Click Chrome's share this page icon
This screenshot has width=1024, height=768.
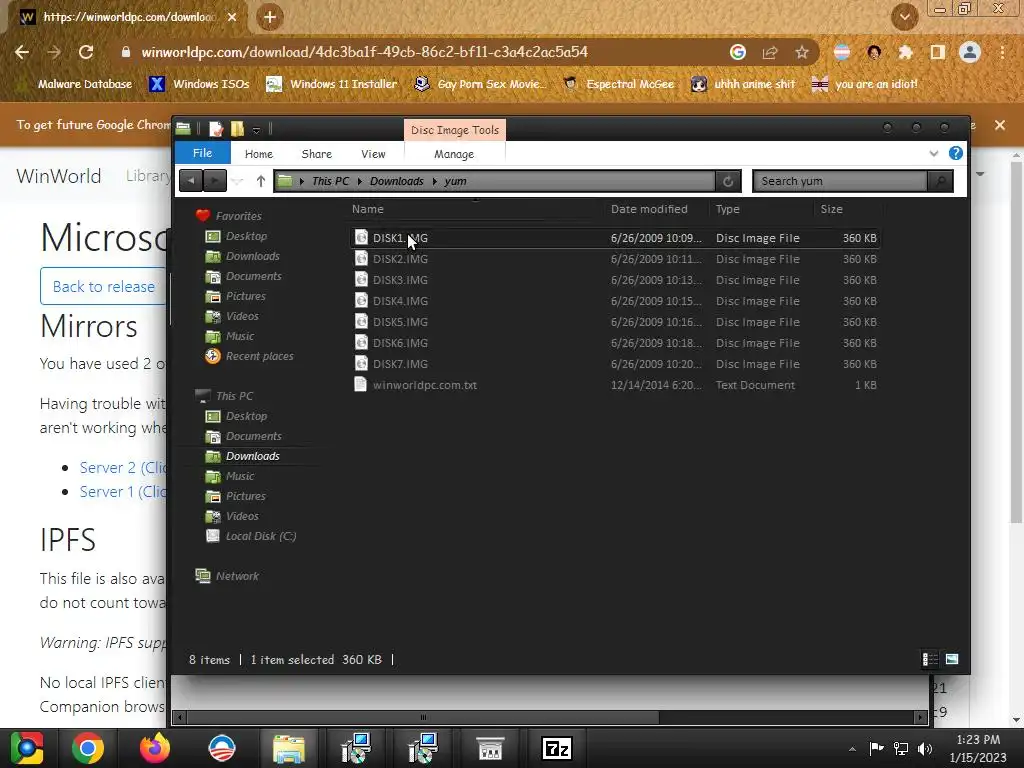[770, 52]
